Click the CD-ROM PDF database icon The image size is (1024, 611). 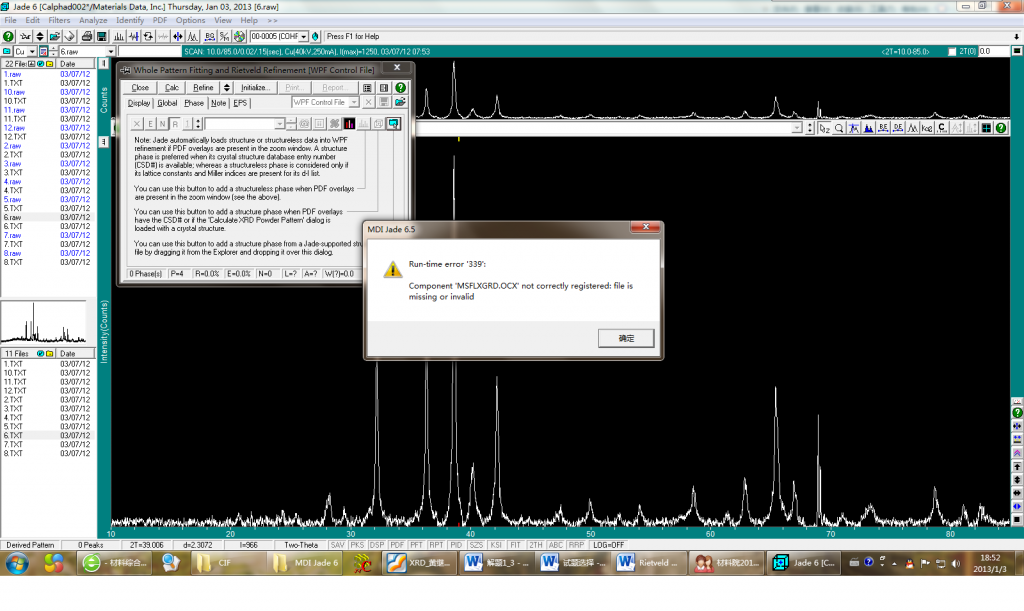click(x=240, y=37)
